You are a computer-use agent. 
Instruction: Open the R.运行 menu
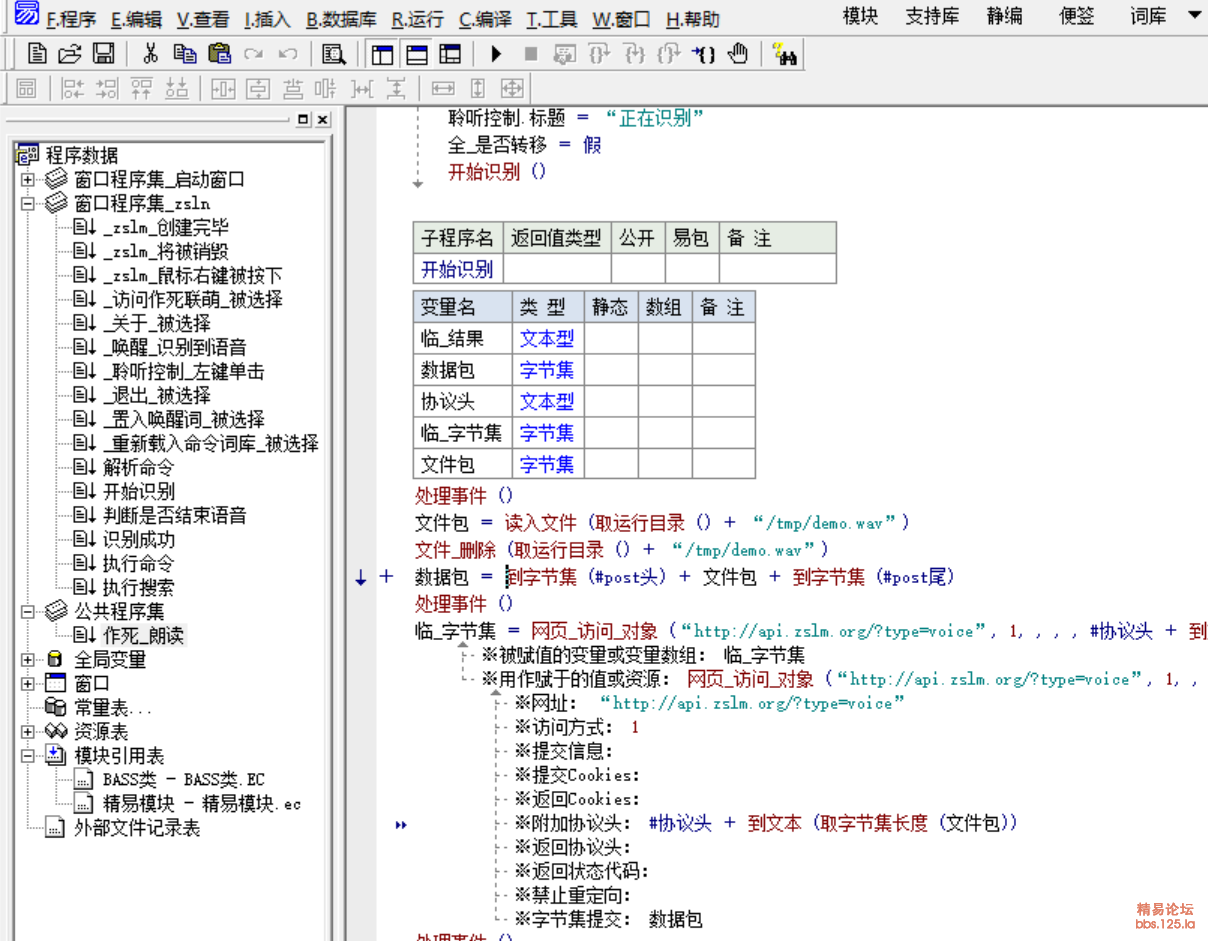(417, 19)
